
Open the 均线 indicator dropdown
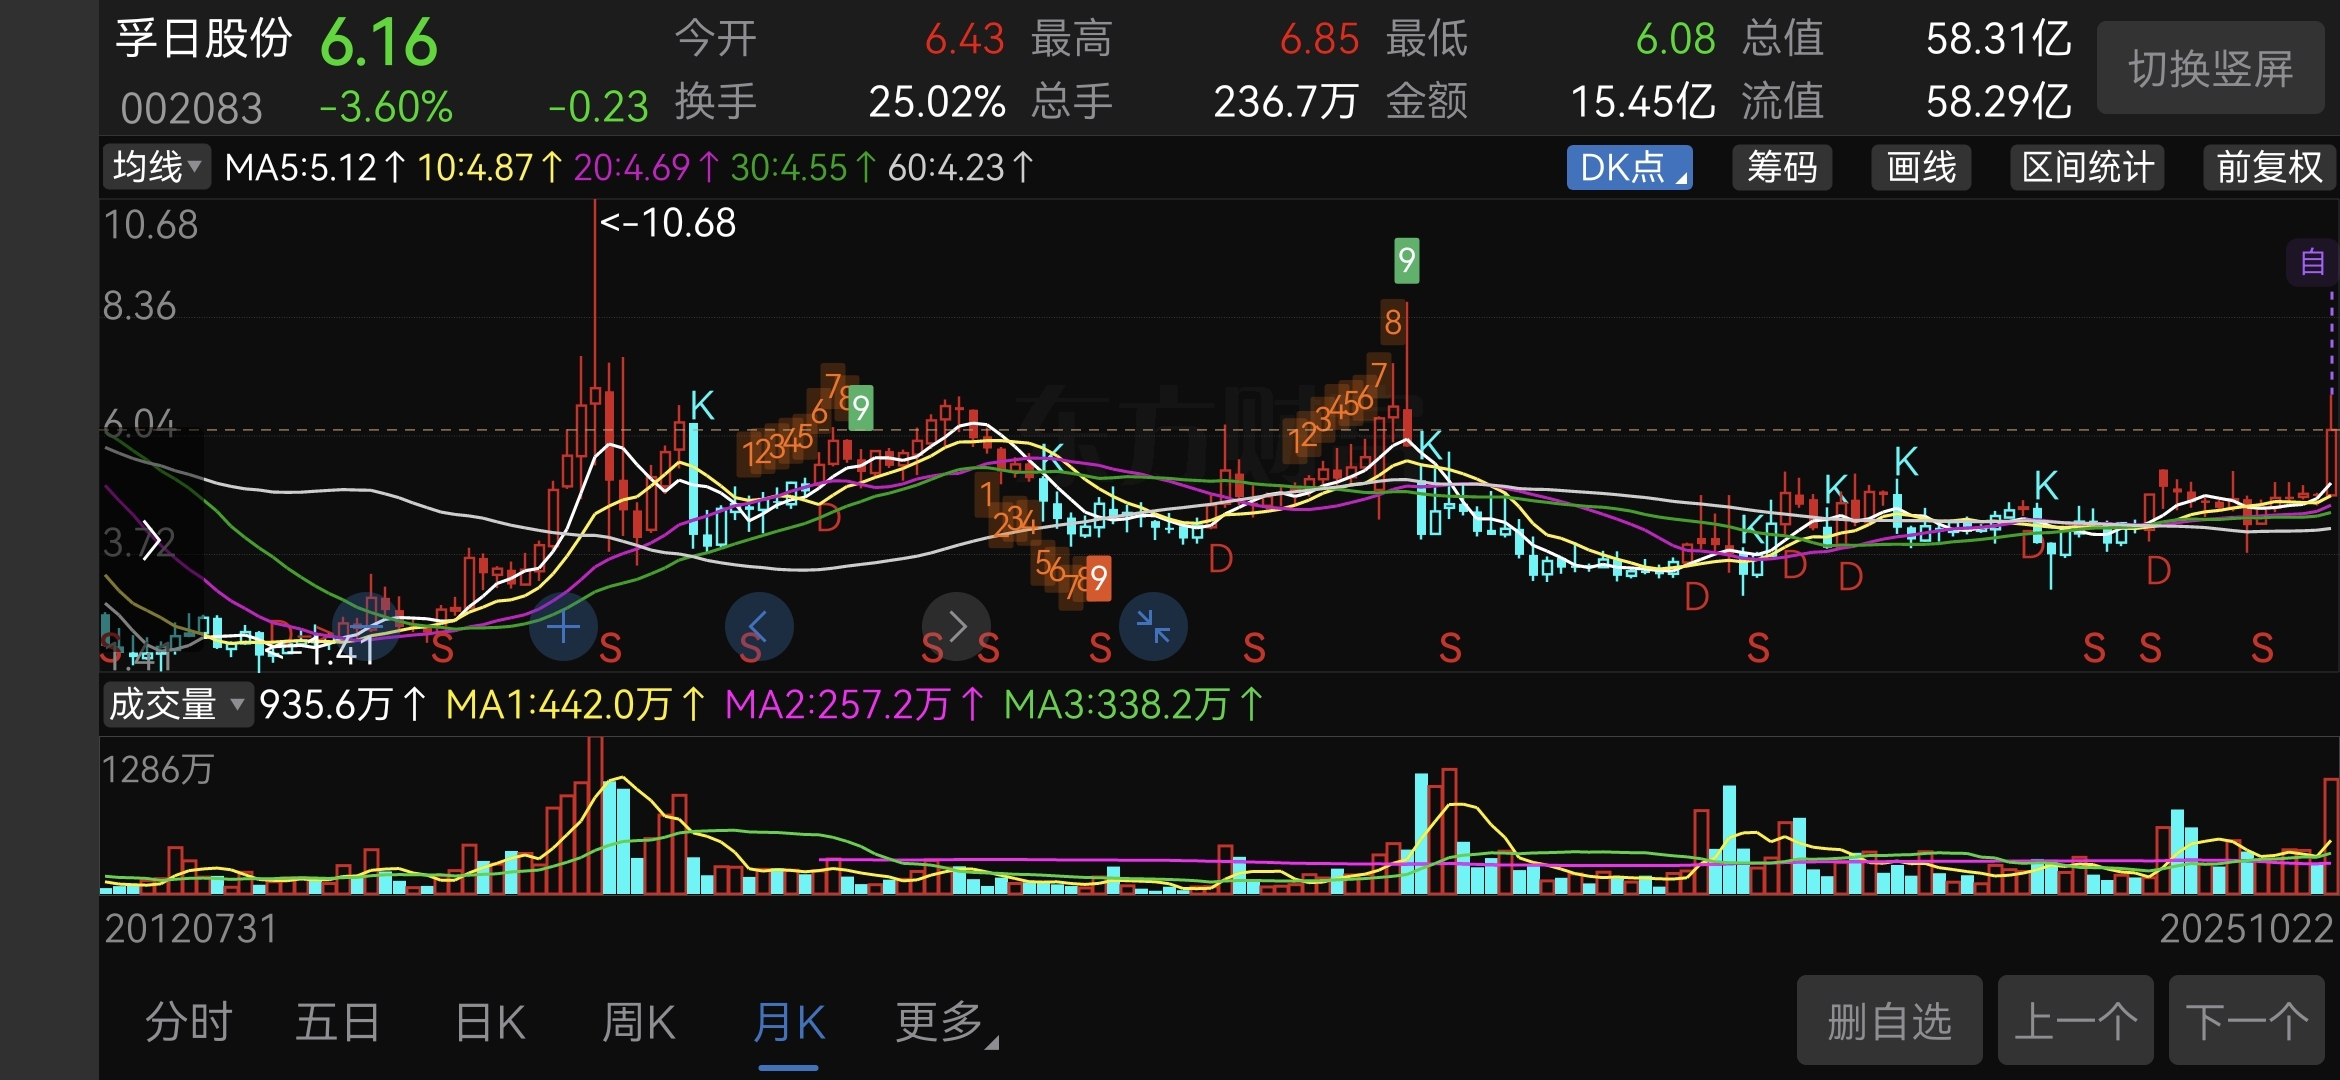click(157, 167)
